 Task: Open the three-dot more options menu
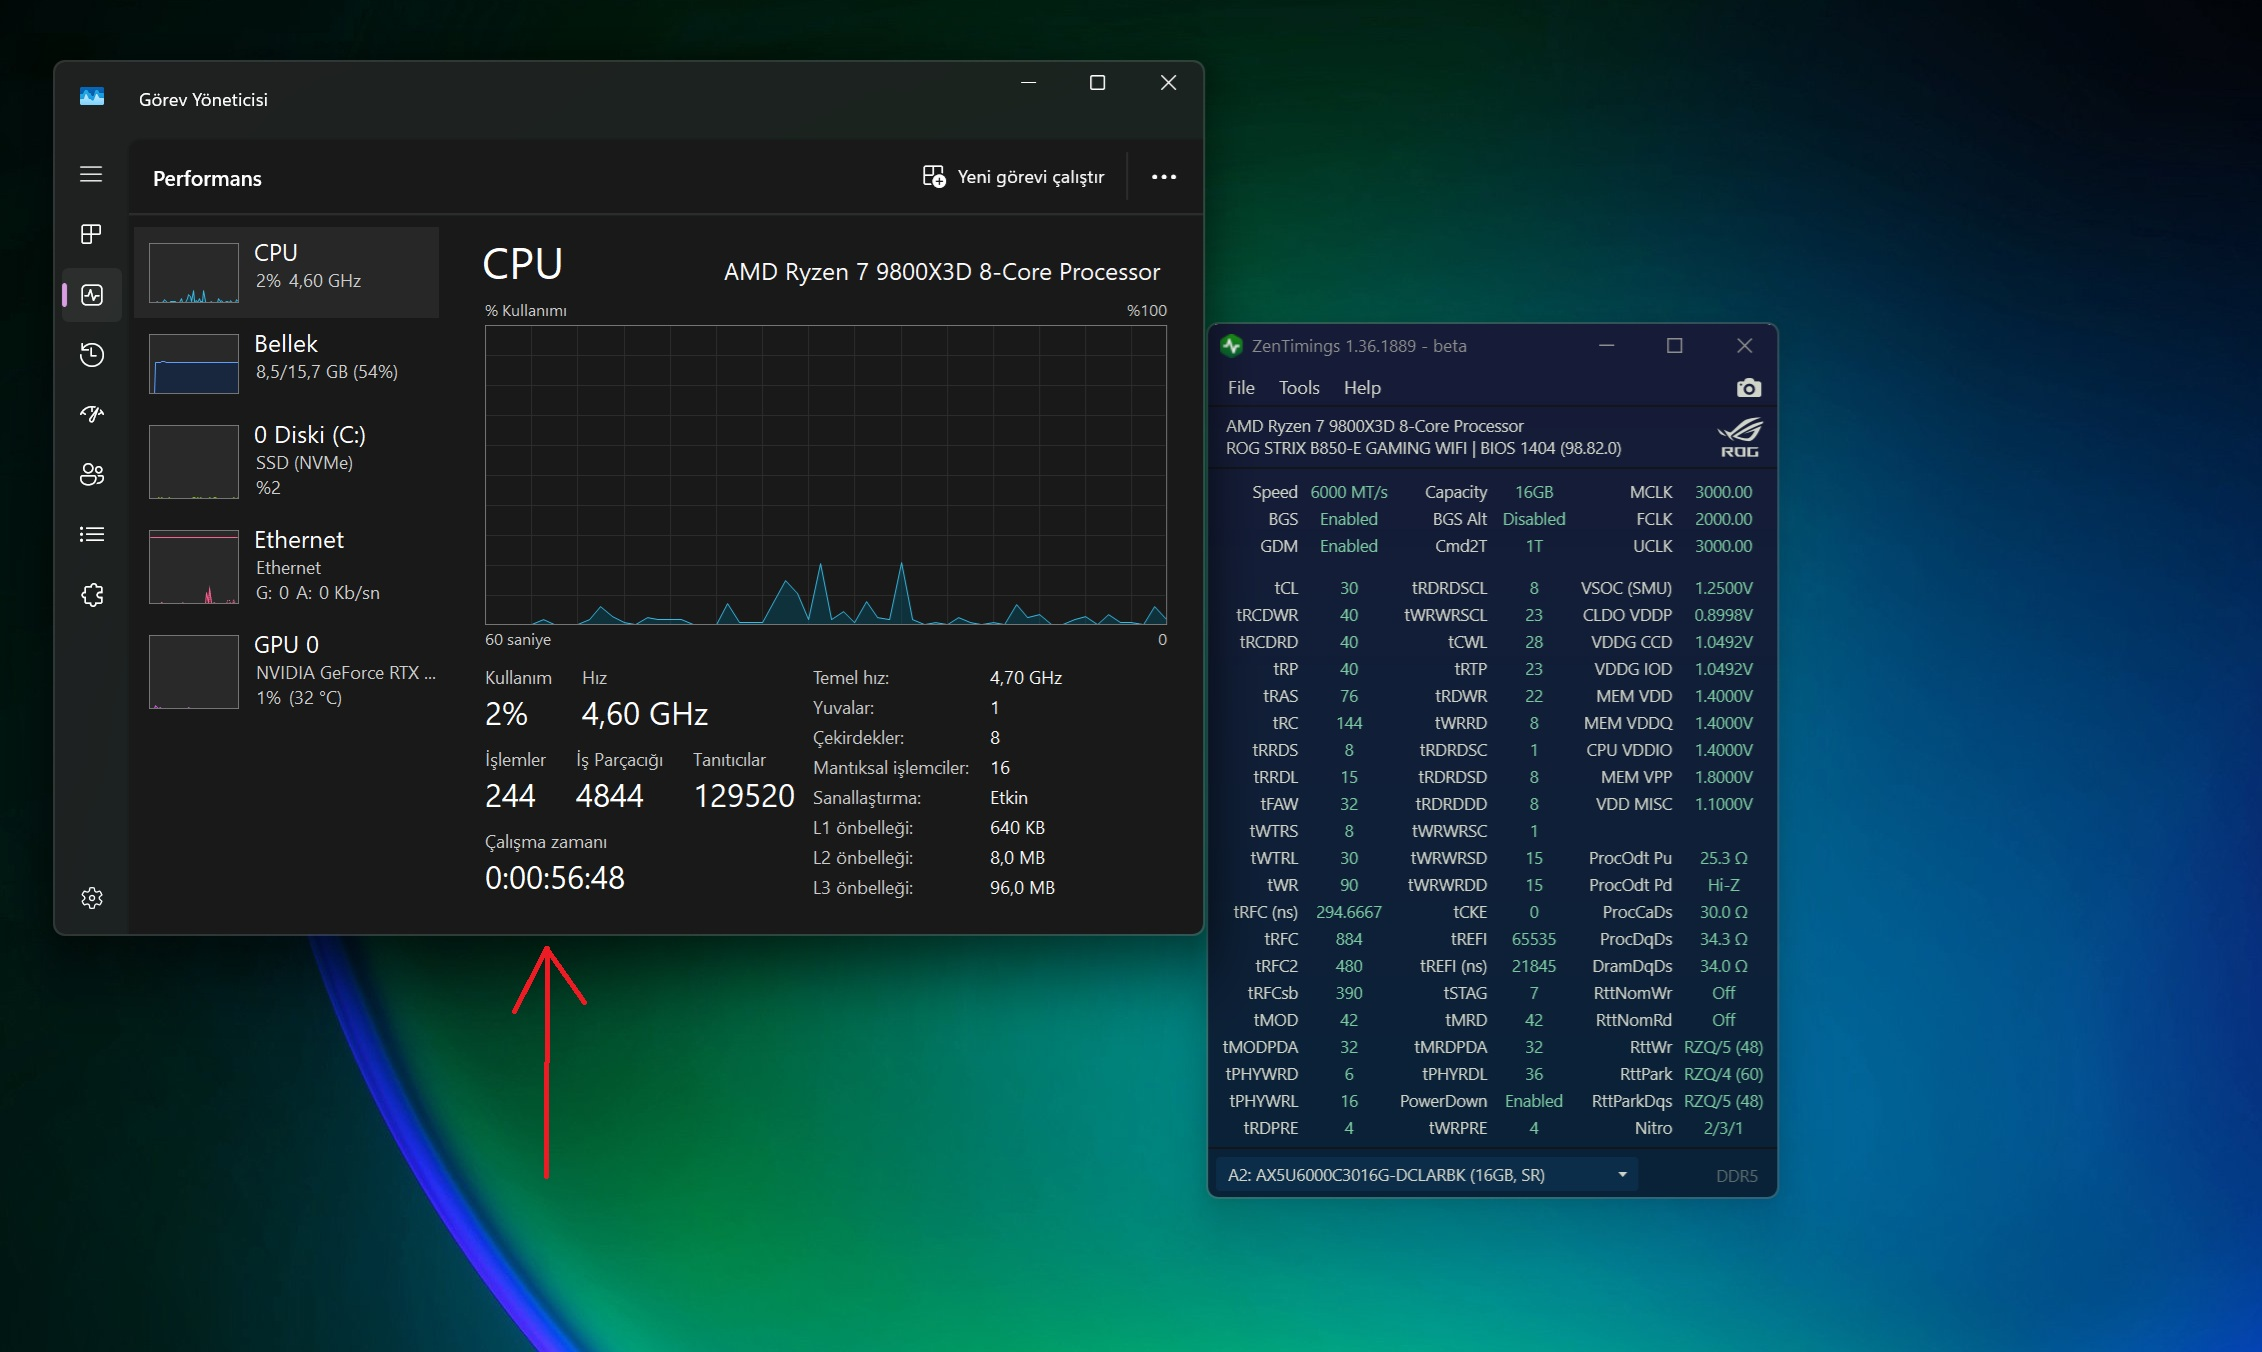pyautogui.click(x=1164, y=177)
